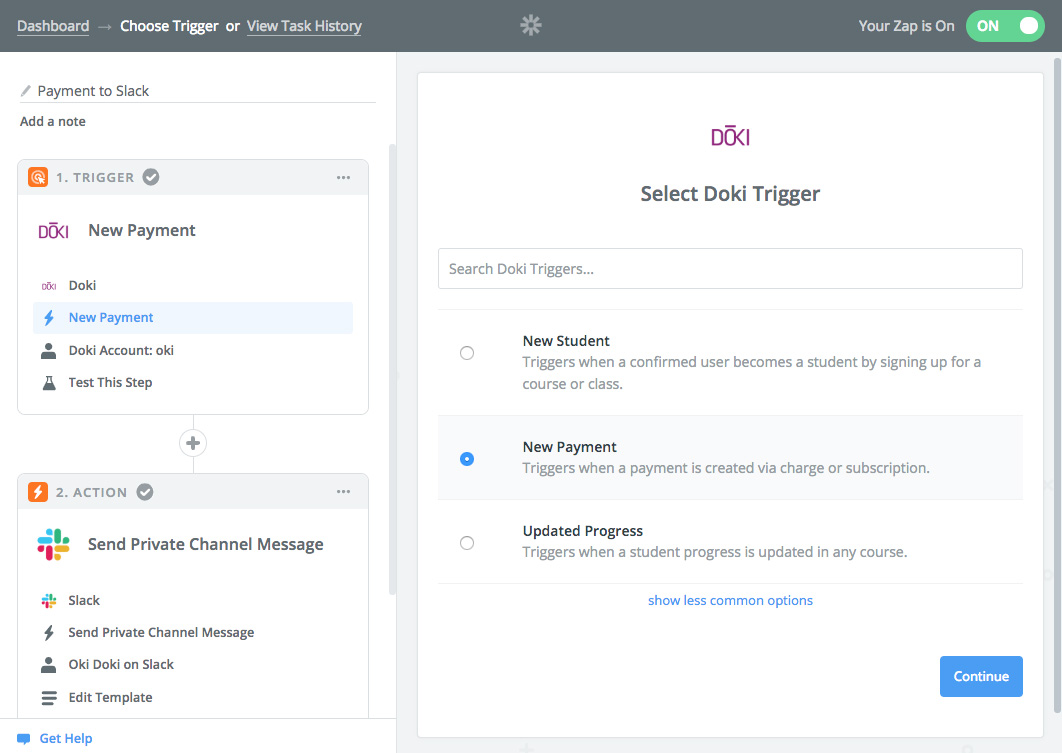
Task: Open the Doki app row in trigger step
Action: (x=193, y=286)
